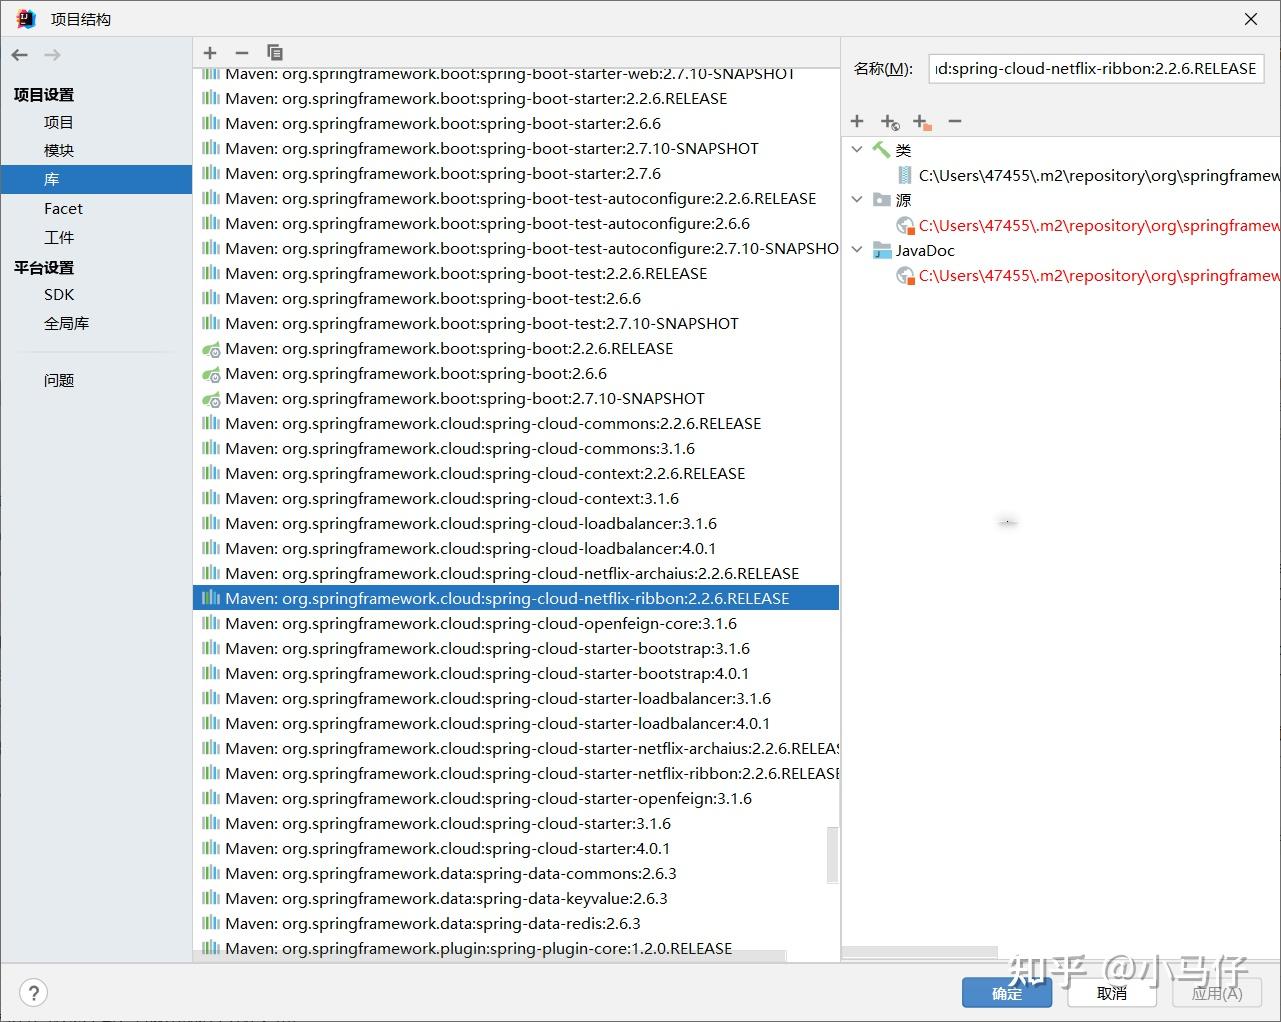Click the remove library minus icon above the list
Screen dimensions: 1281x1022
pos(241,52)
